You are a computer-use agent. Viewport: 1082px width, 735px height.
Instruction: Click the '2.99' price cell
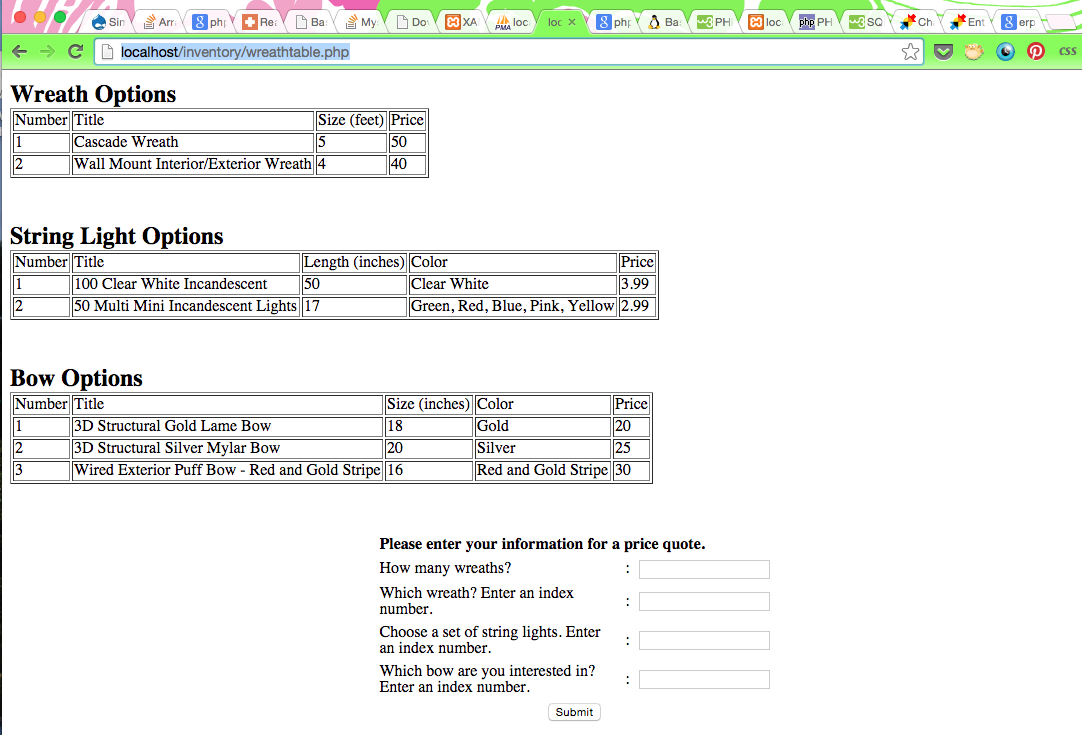click(x=636, y=306)
